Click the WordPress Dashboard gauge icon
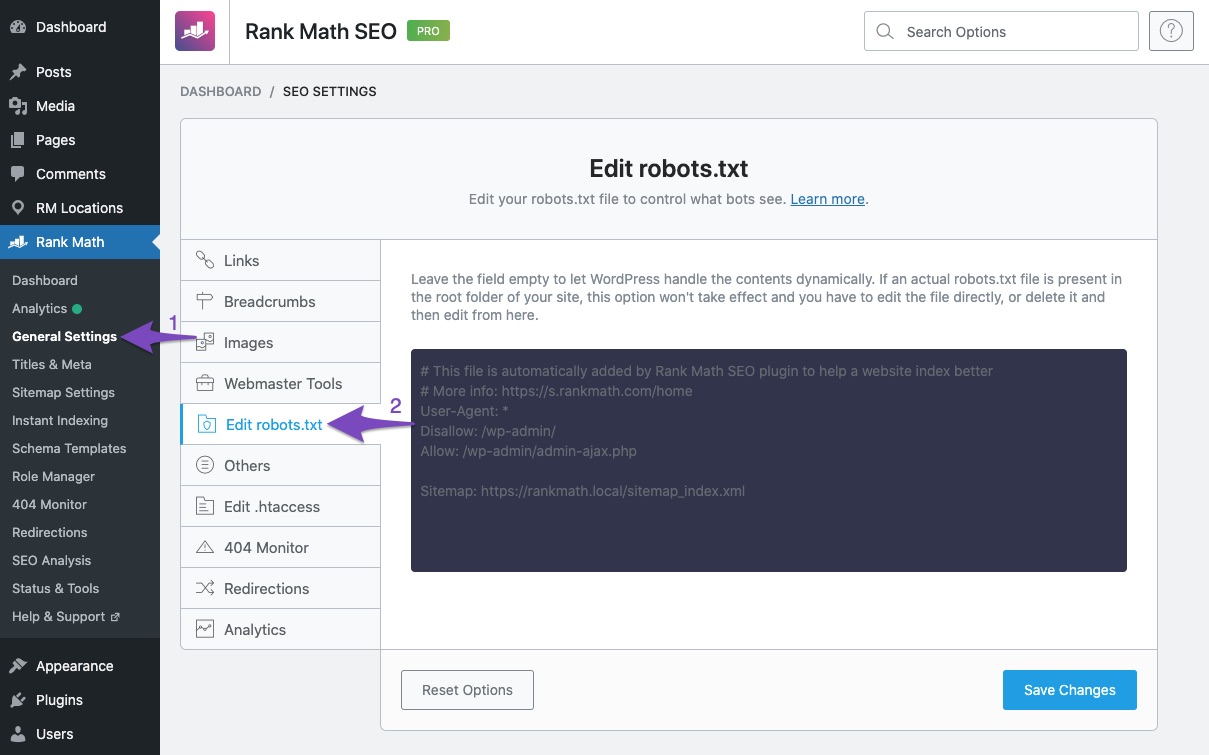1209x755 pixels. tap(18, 27)
